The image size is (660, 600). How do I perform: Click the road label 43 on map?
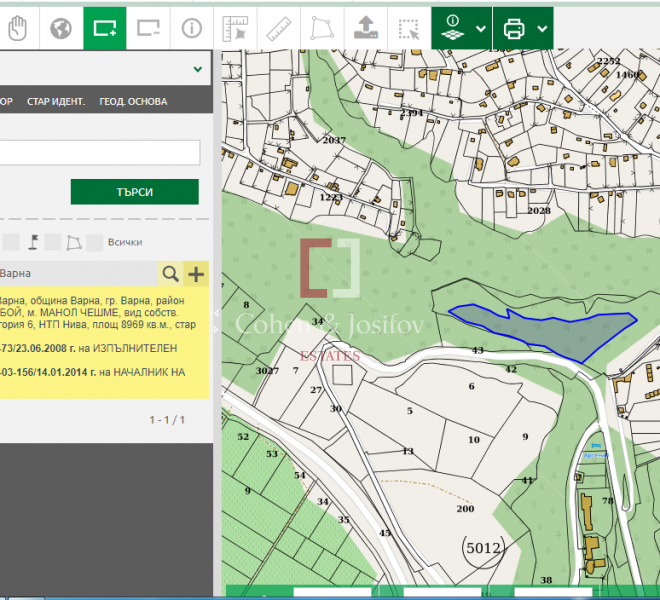(x=477, y=350)
